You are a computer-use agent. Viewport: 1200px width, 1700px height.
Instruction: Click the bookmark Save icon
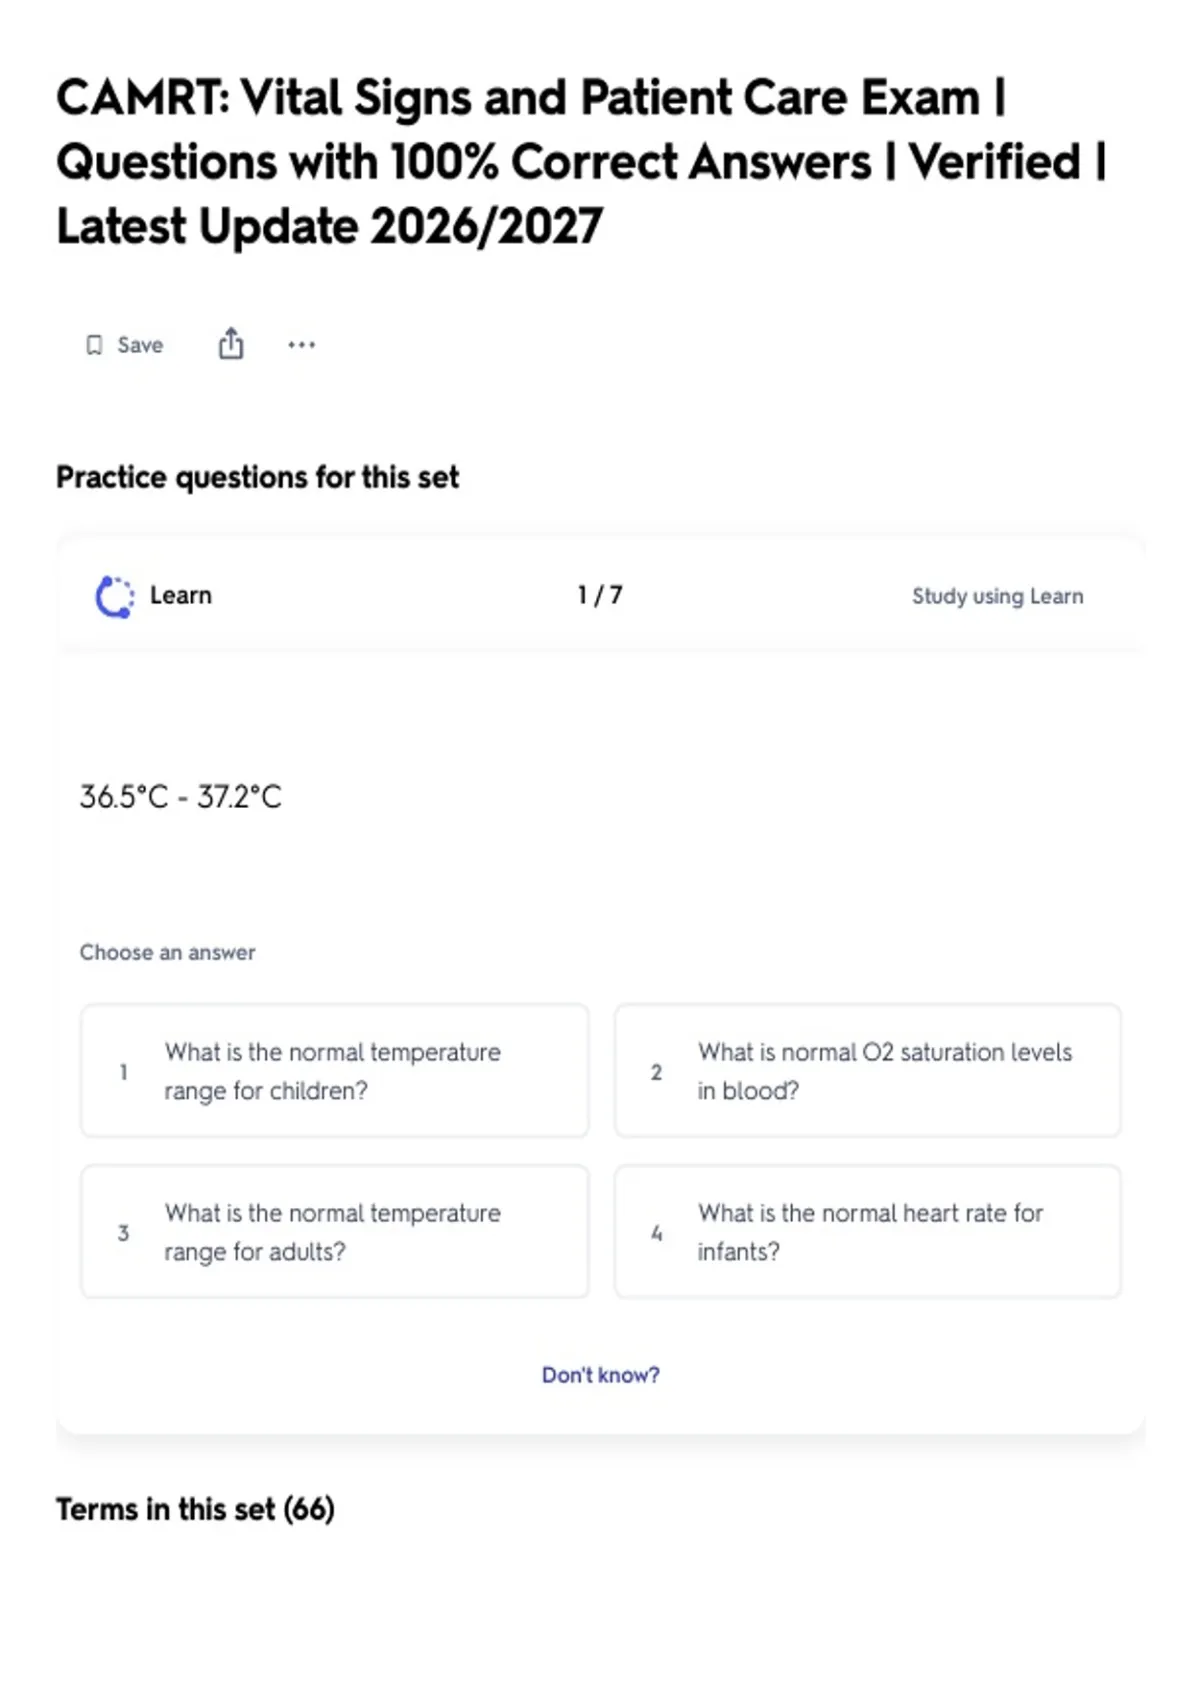(x=94, y=345)
